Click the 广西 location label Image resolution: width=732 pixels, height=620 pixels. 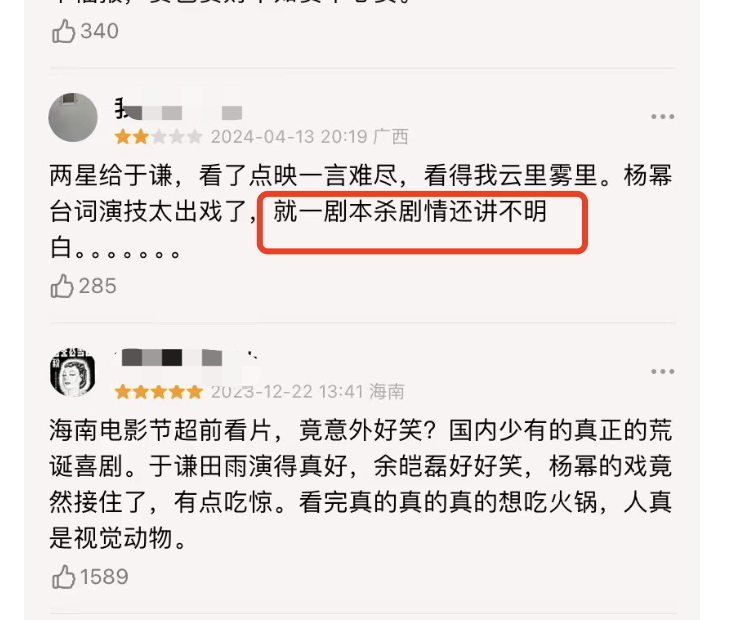(x=391, y=137)
